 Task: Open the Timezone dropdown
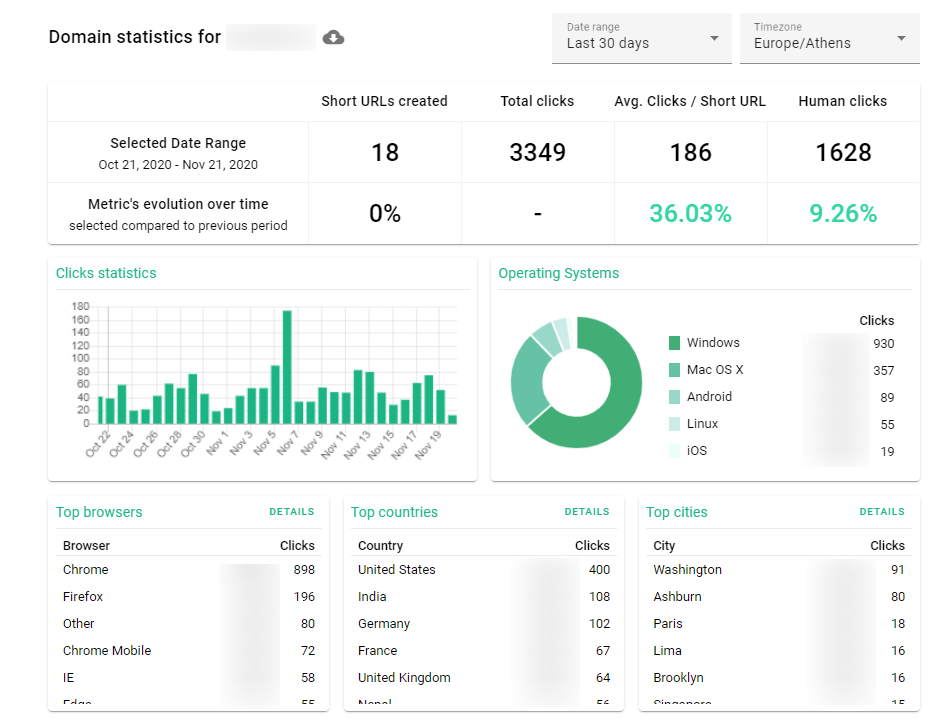[x=829, y=38]
